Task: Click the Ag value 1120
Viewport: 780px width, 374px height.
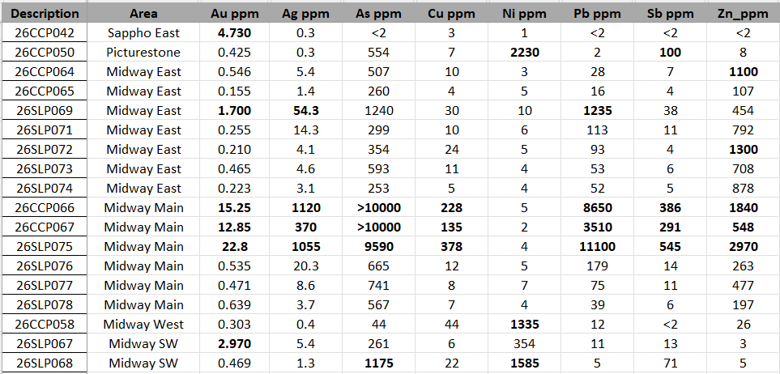Action: 304,207
